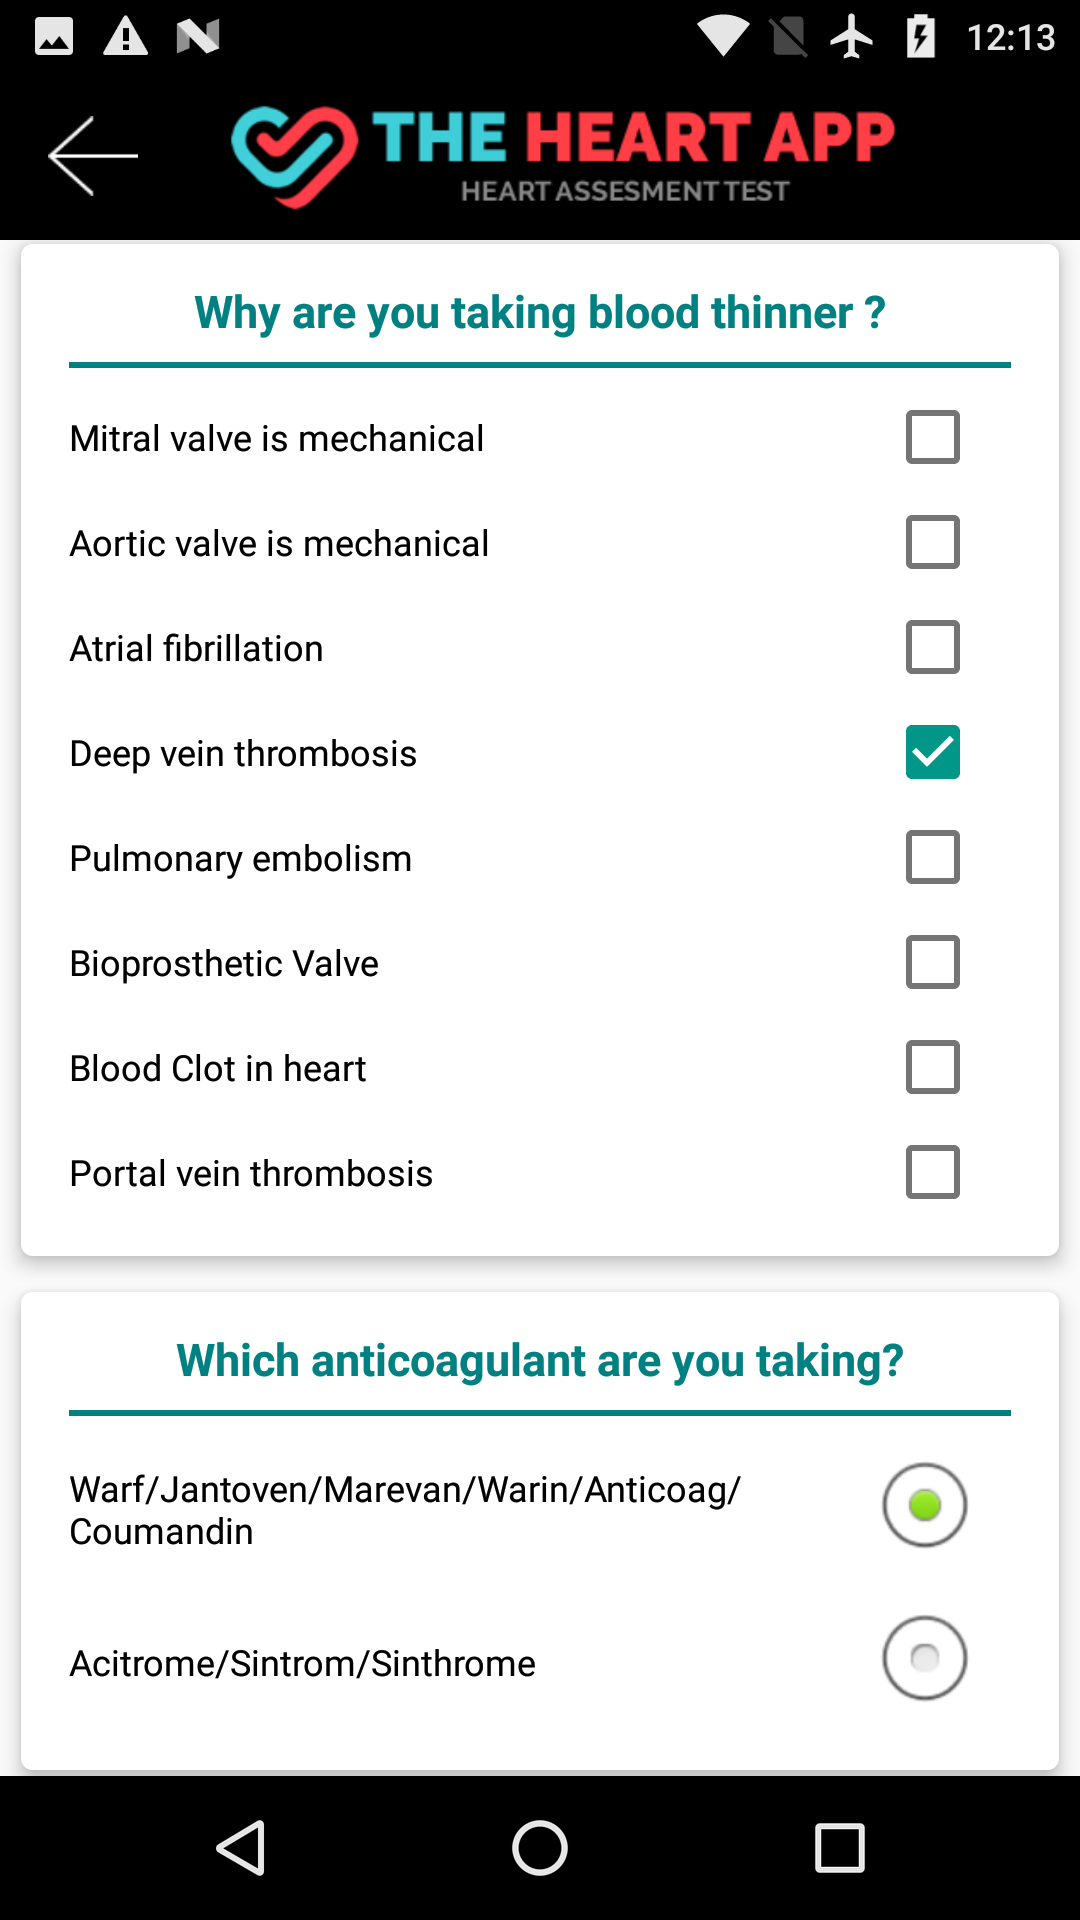Select the Warf/Jantoven/Coumandin radio button
Viewport: 1080px width, 1920px height.
(x=925, y=1505)
